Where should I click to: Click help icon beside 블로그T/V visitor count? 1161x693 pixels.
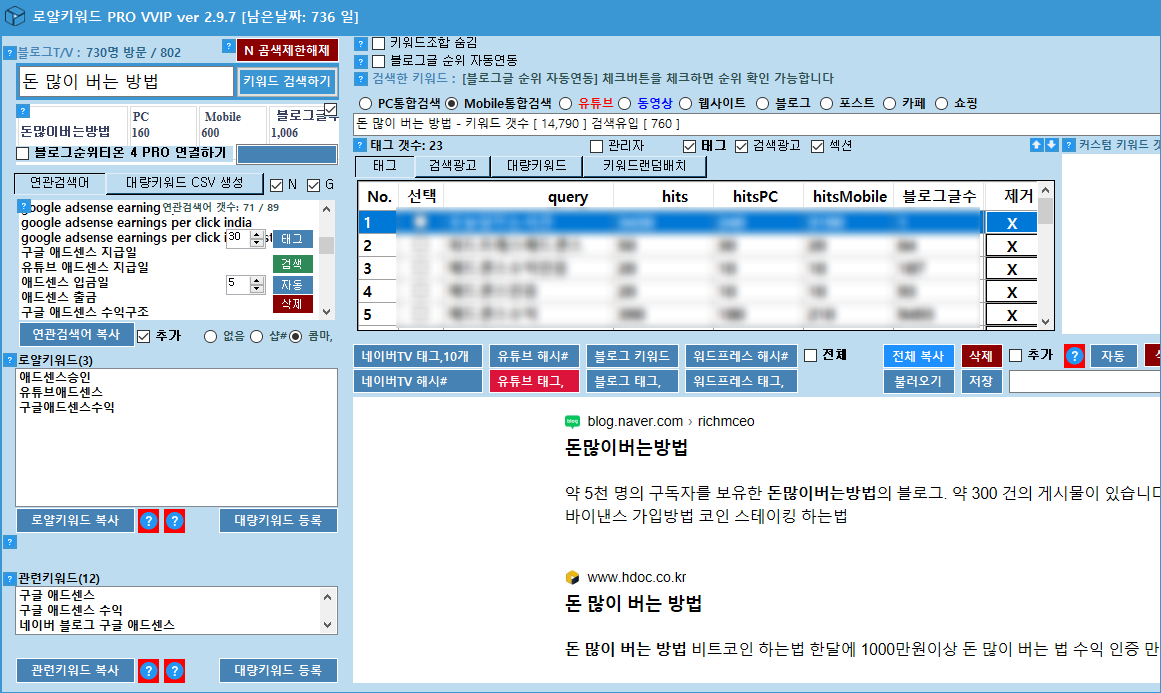(10, 53)
